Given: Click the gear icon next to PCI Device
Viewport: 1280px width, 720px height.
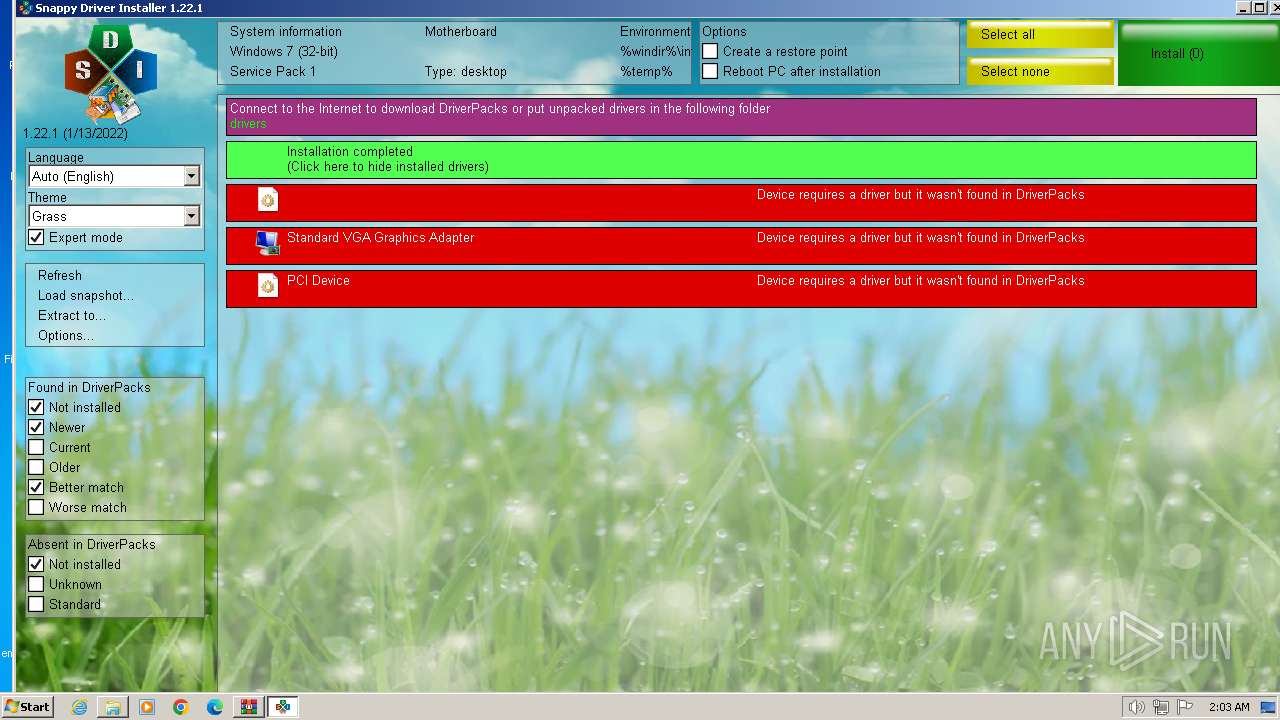Looking at the screenshot, I should coord(267,285).
